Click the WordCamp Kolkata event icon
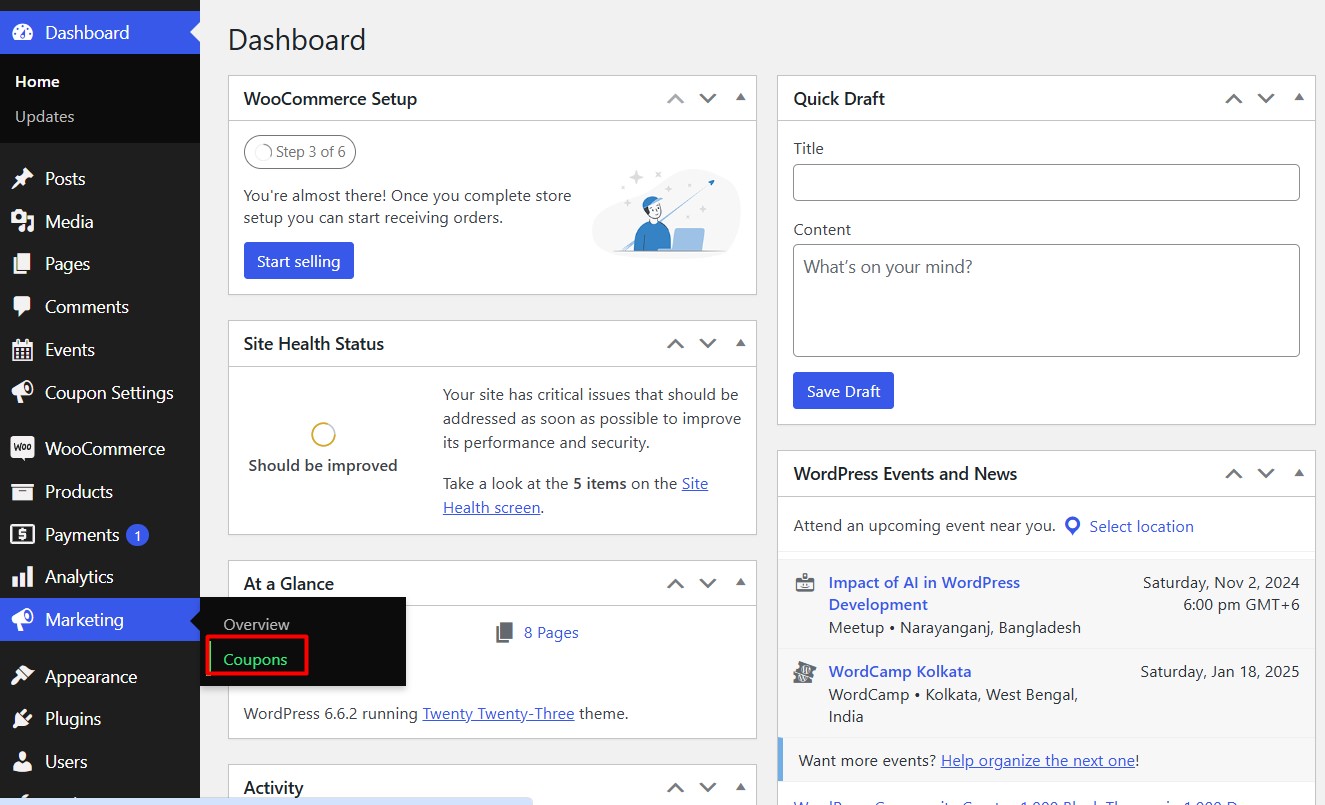1325x805 pixels. (x=805, y=672)
